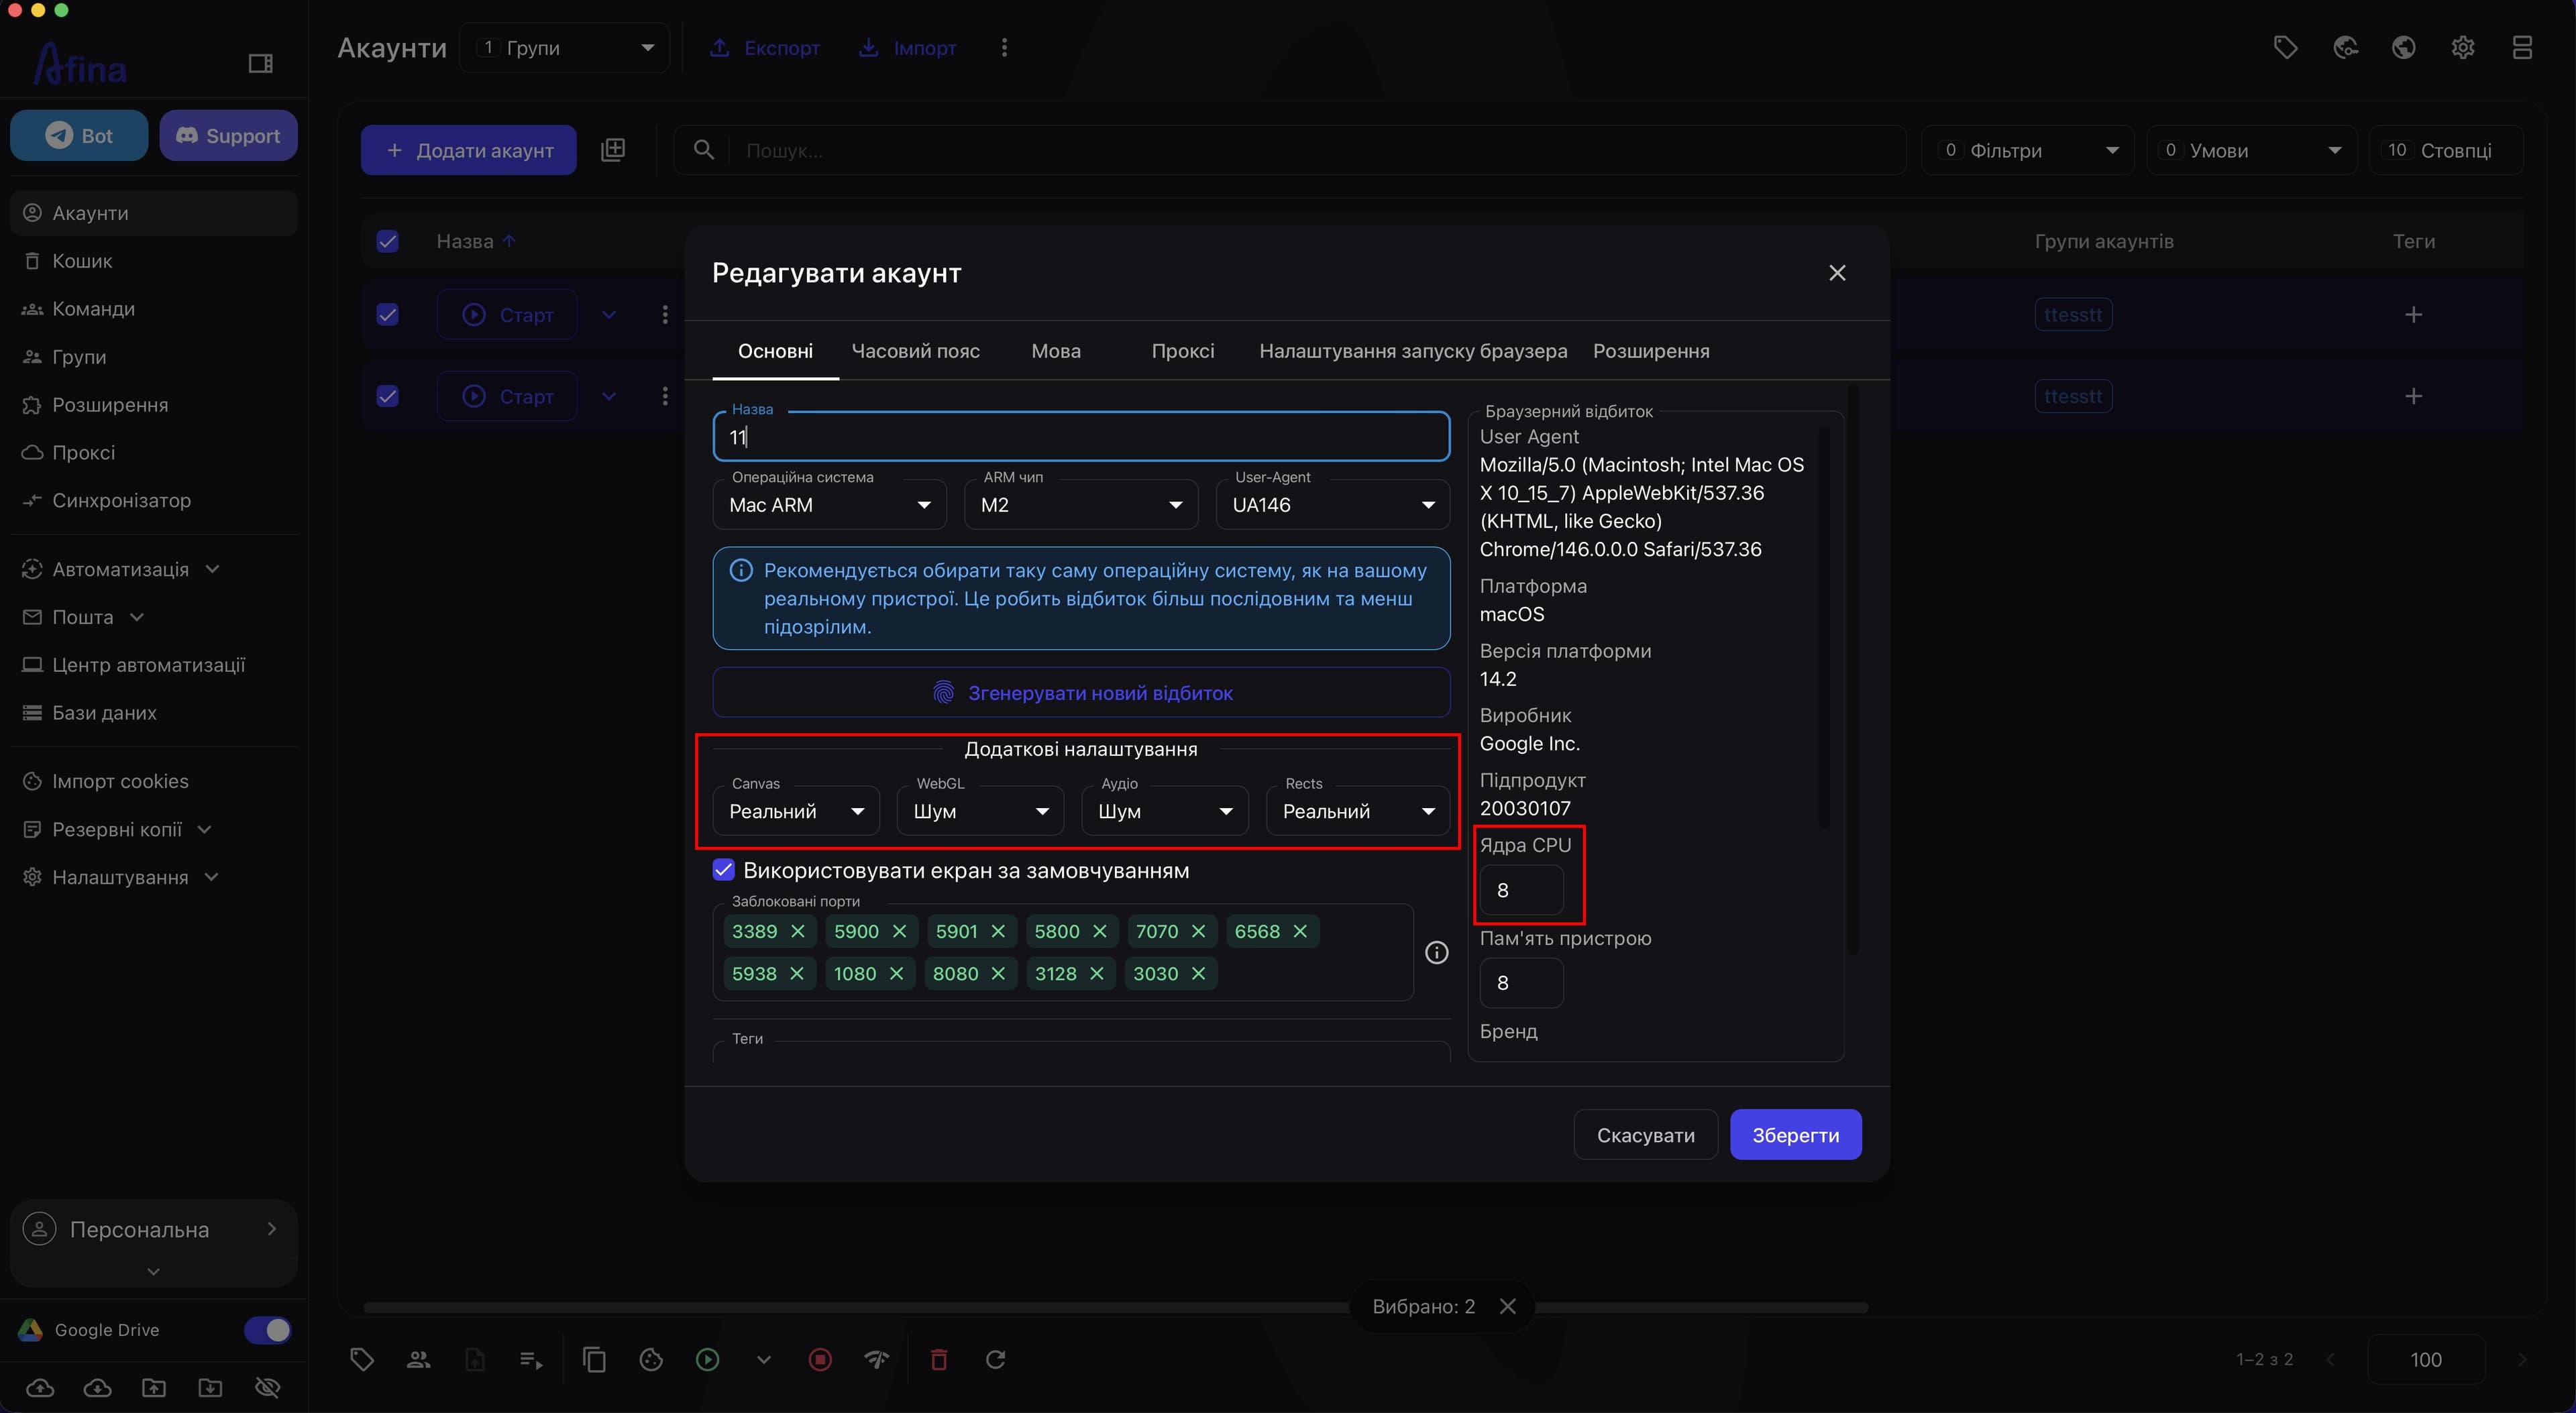Click the green play icon in bottom toolbar
This screenshot has width=2576, height=1413.
708,1359
